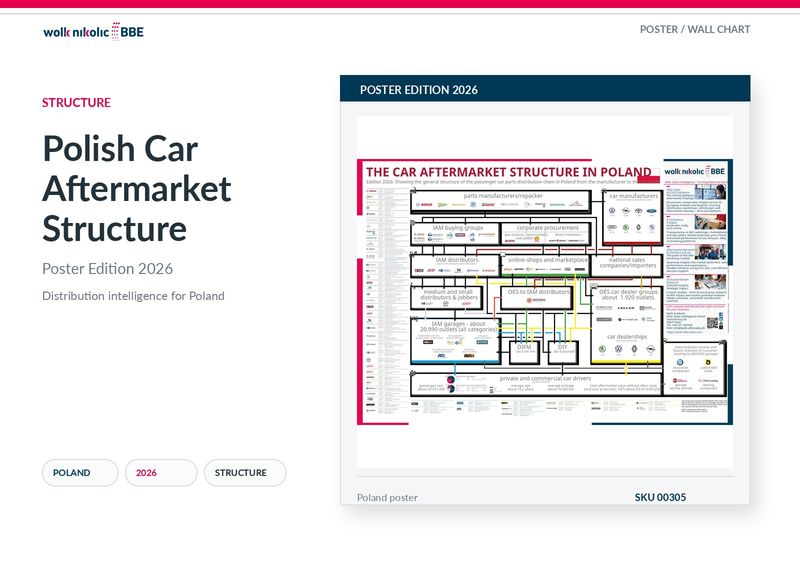
Task: Click the DIFM box in poster
Action: point(524,352)
